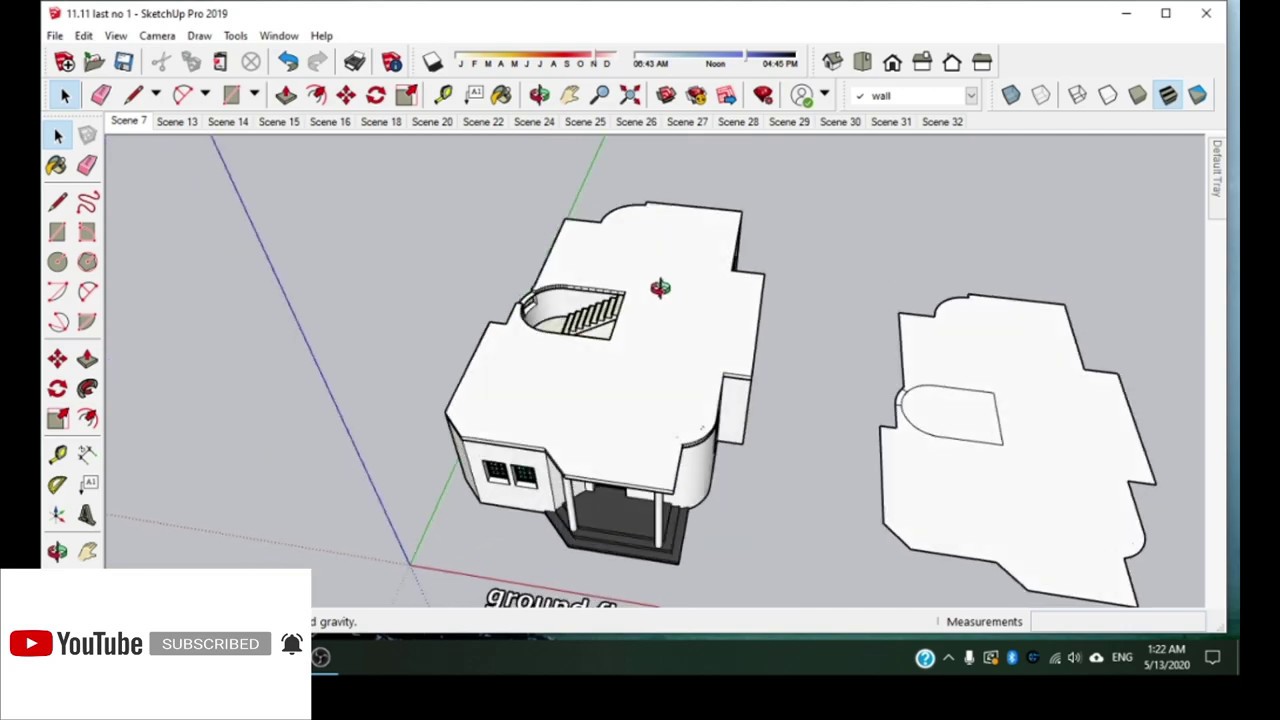Click the Zoom Extents tool

pyautogui.click(x=630, y=95)
